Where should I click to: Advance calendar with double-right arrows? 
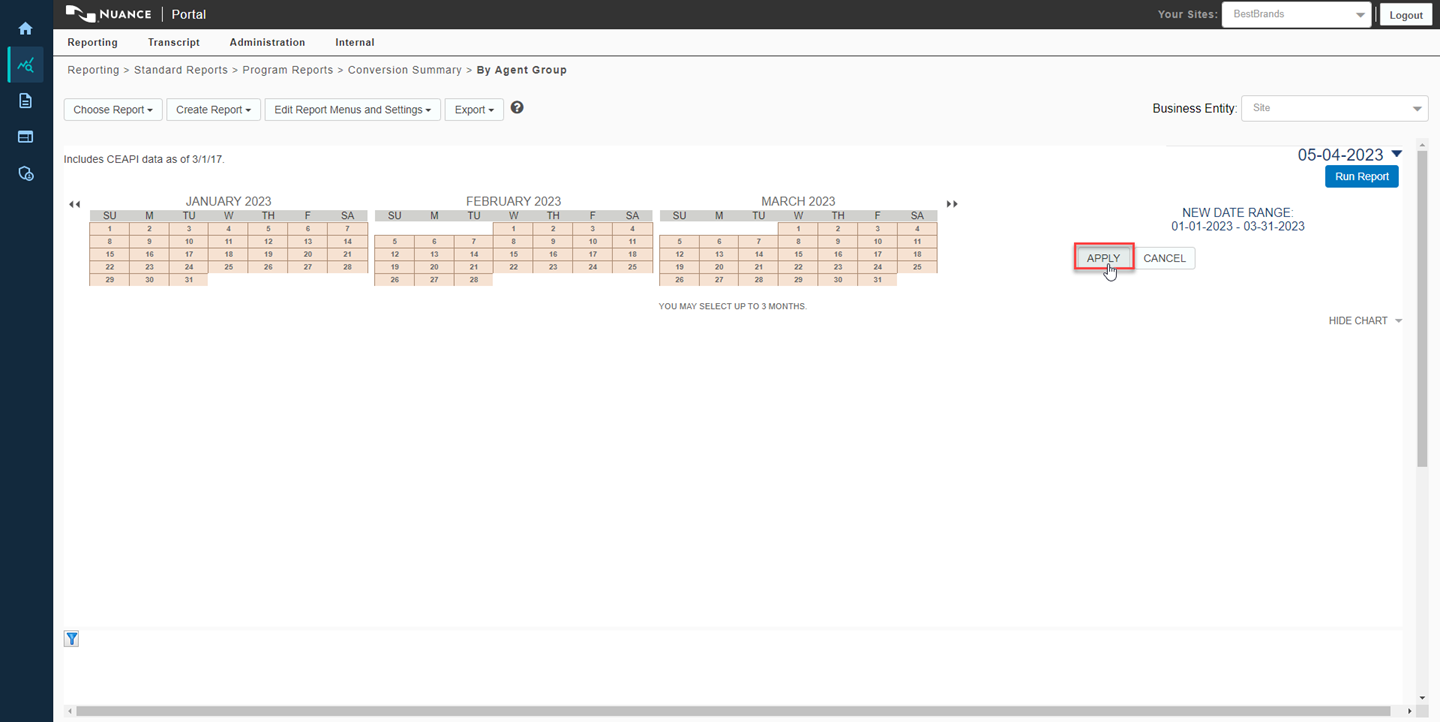pos(952,204)
